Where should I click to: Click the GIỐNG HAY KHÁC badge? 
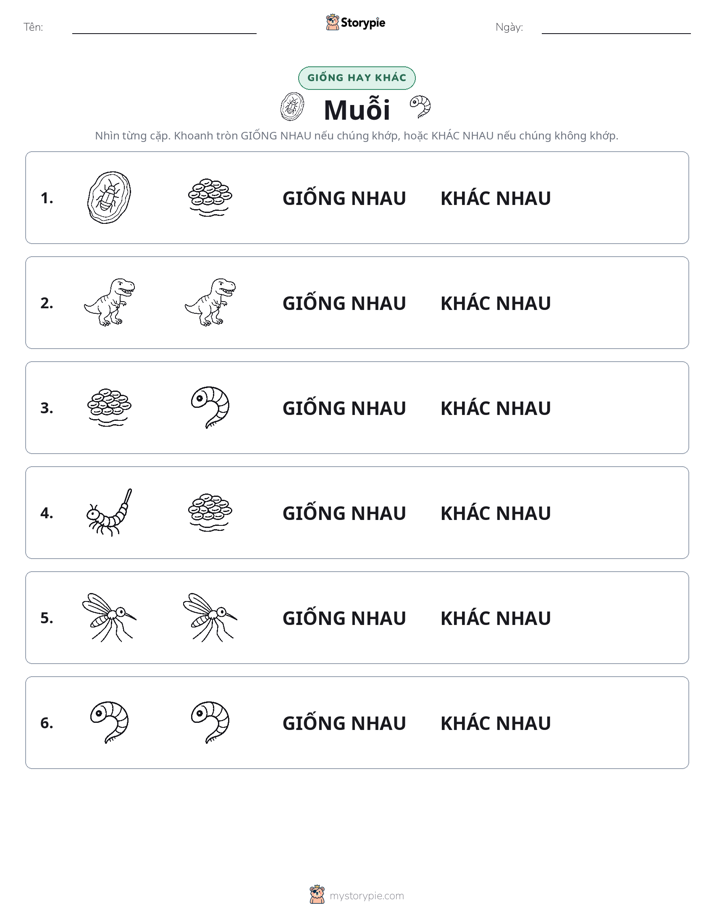pos(357,78)
